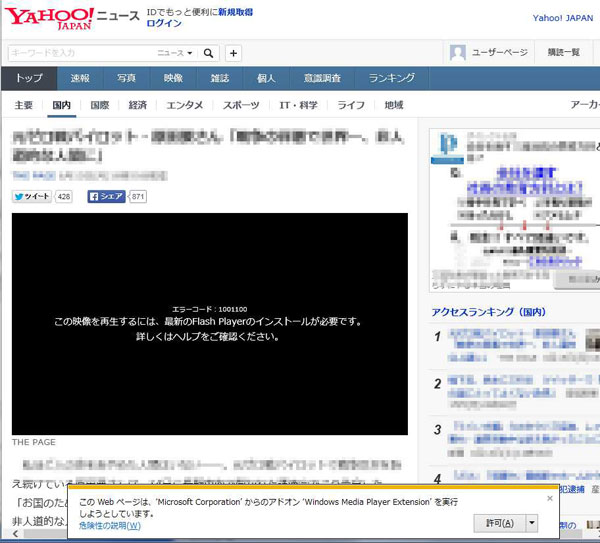Image resolution: width=600 pixels, height=543 pixels.
Task: Expand the ニュース search category dropdown
Action: 175,53
